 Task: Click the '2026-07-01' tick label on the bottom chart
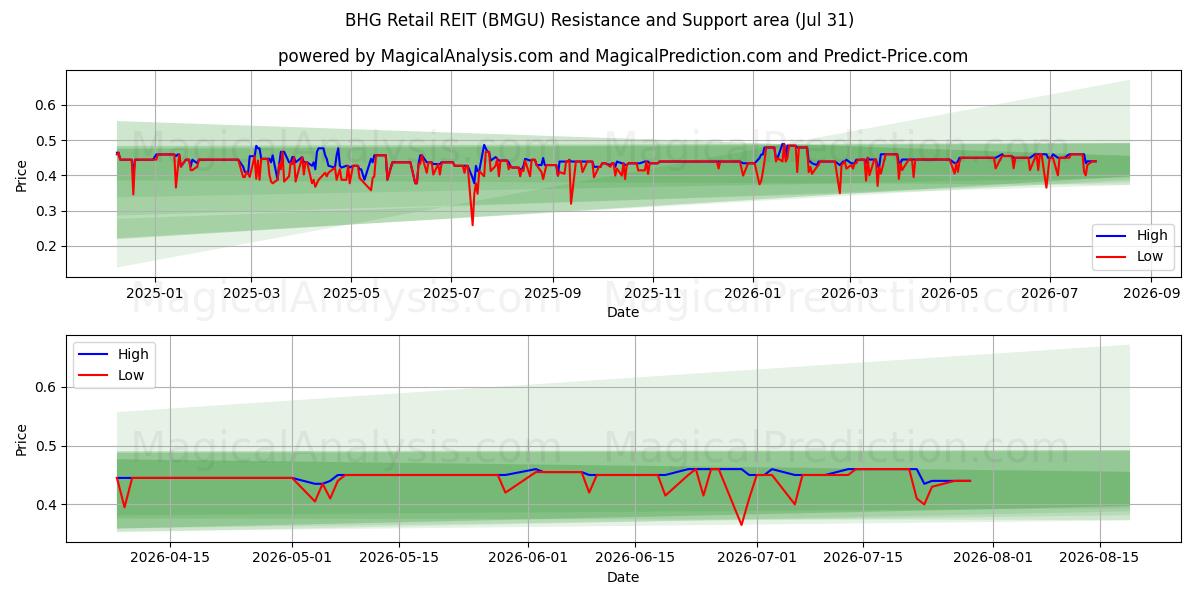(x=756, y=559)
